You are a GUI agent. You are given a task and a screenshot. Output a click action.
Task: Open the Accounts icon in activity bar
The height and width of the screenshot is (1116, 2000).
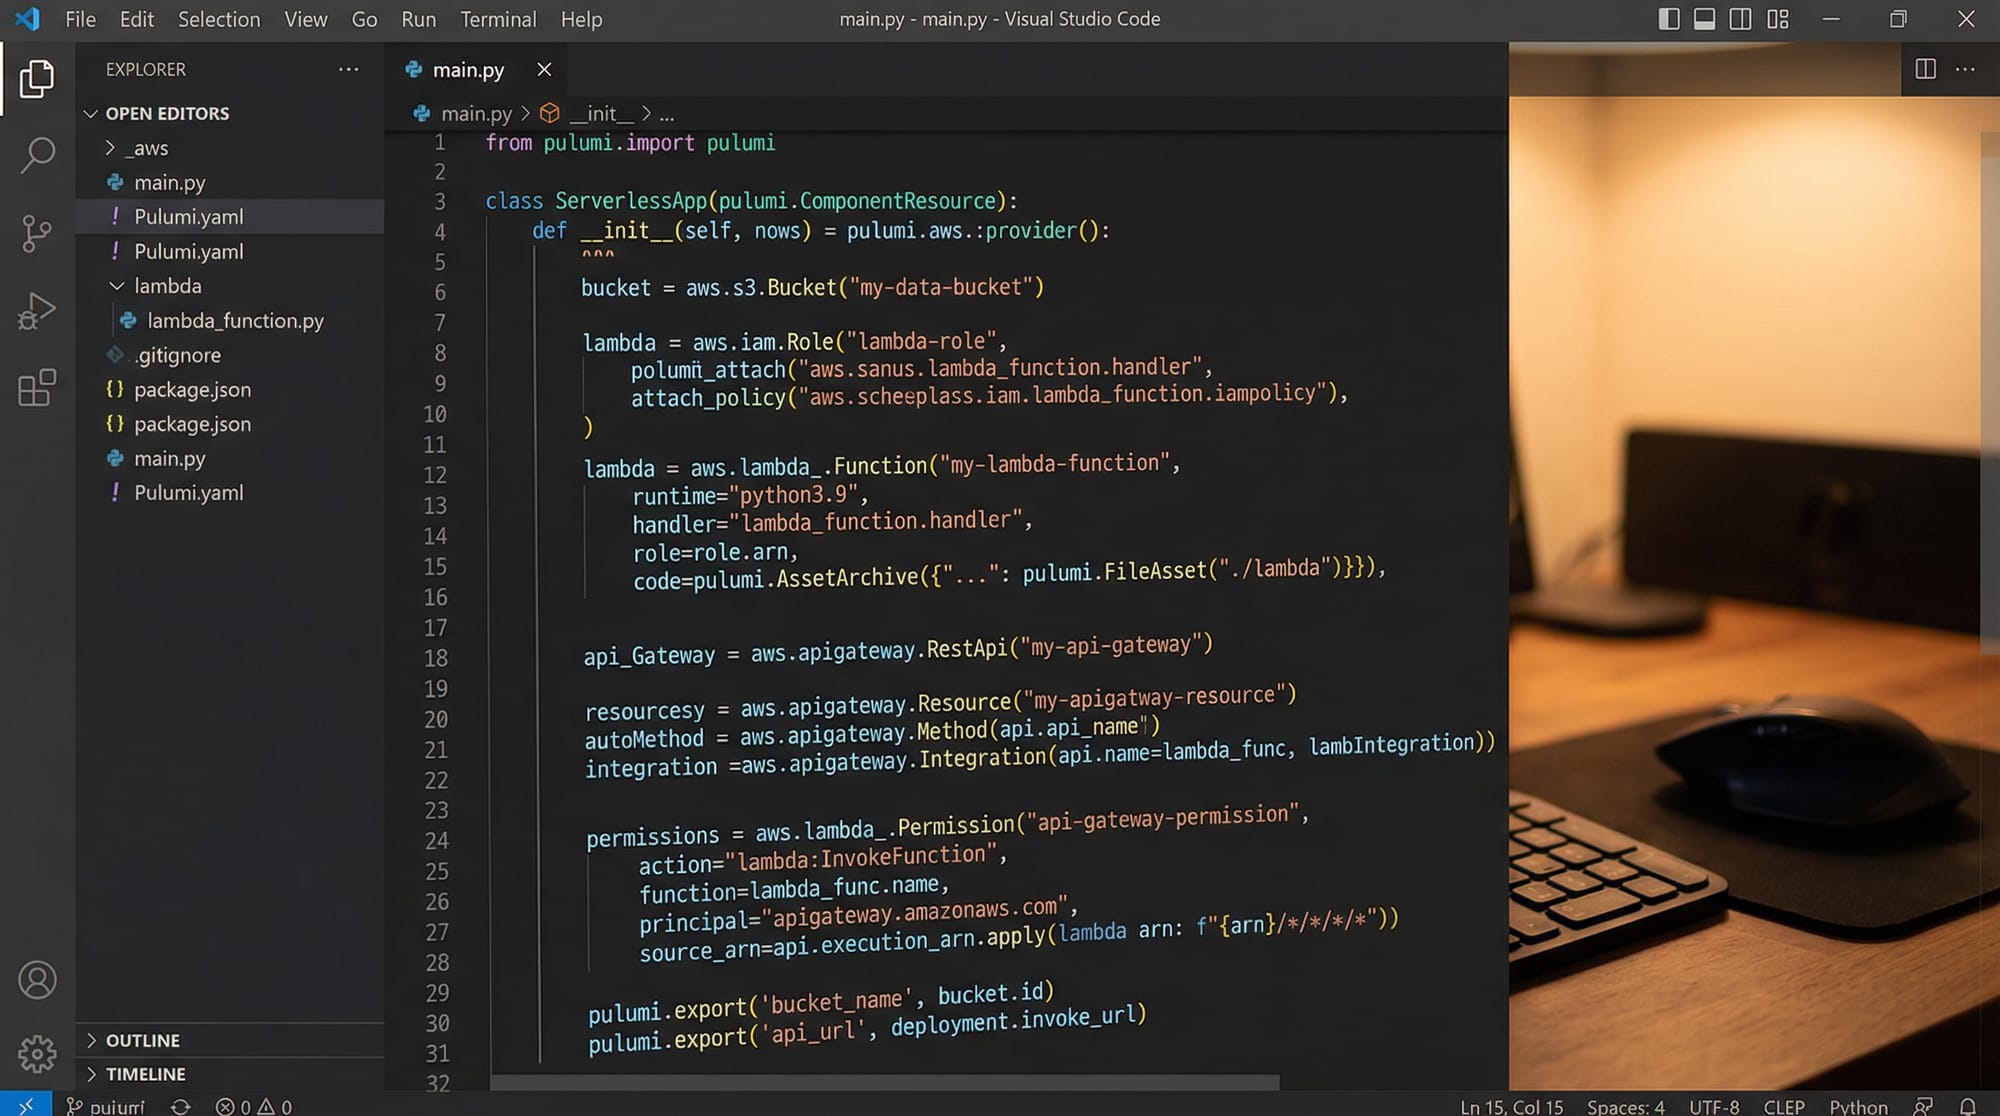[x=37, y=980]
